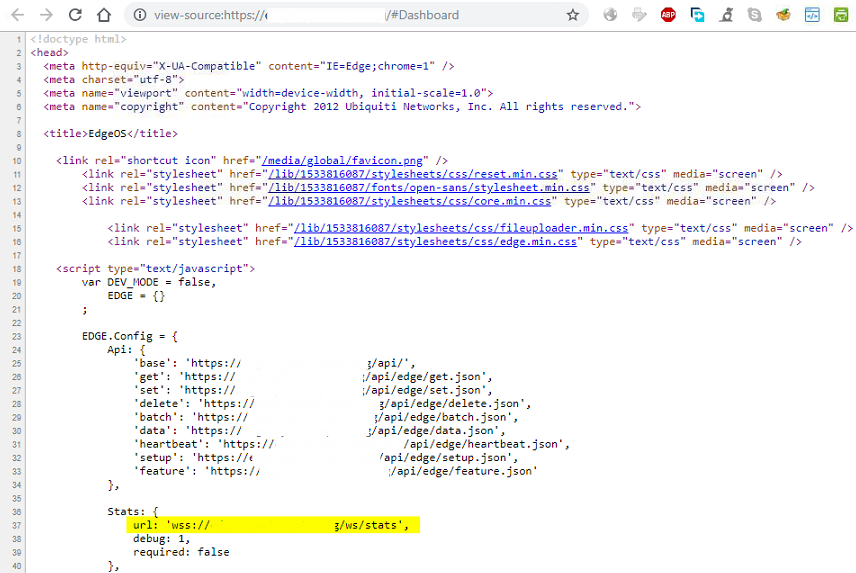The width and height of the screenshot is (856, 573).
Task: Click the set.json API line
Action: pos(313,390)
